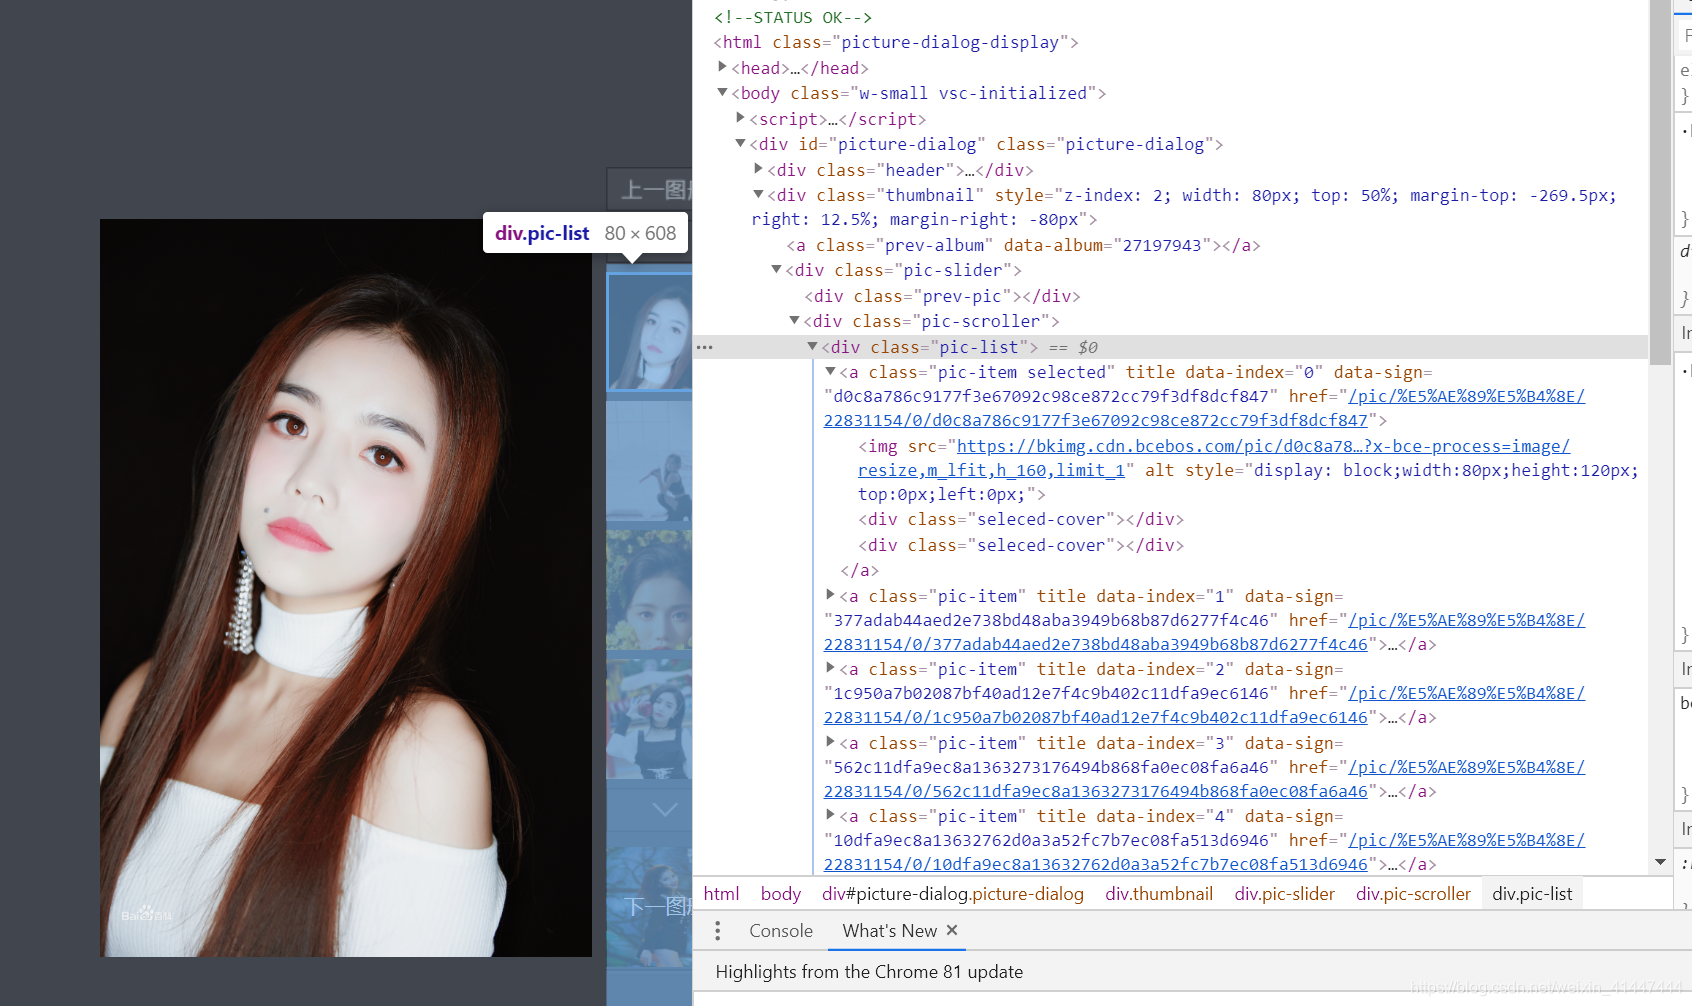Click the next-album button below thumbnails
1692x1006 pixels.
click(x=650, y=906)
